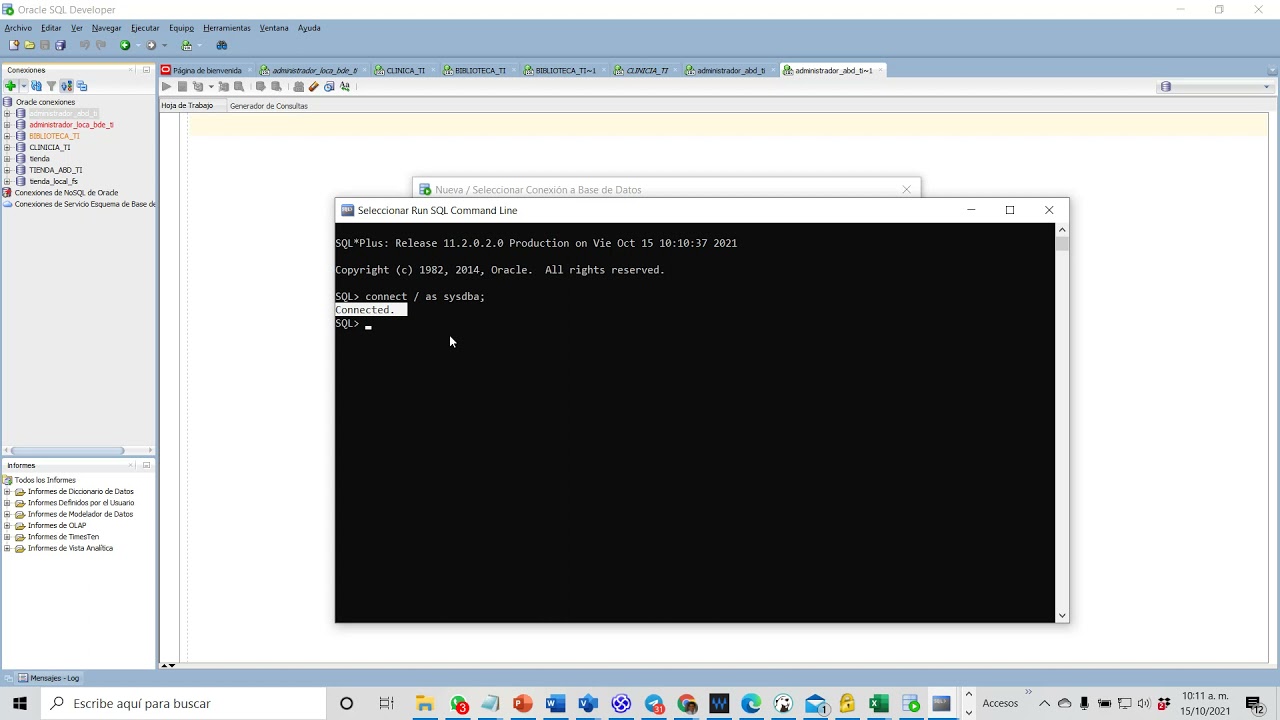Click Task View icon on taskbar
Viewport: 1280px width, 720px height.
[386, 704]
